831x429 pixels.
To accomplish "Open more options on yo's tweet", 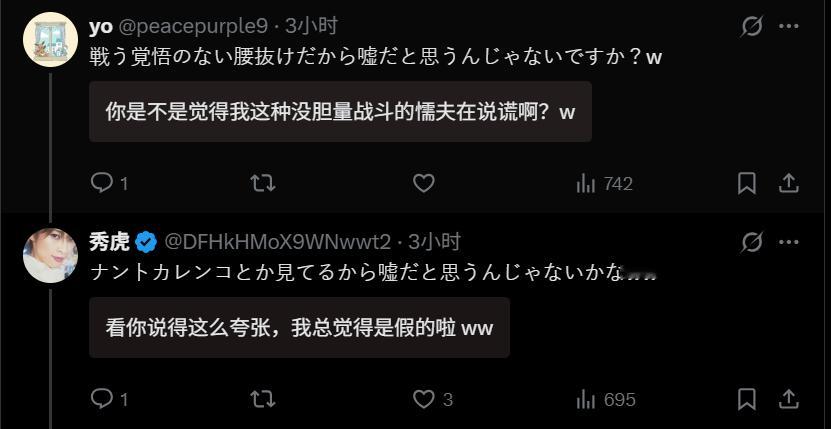I will pyautogui.click(x=789, y=26).
